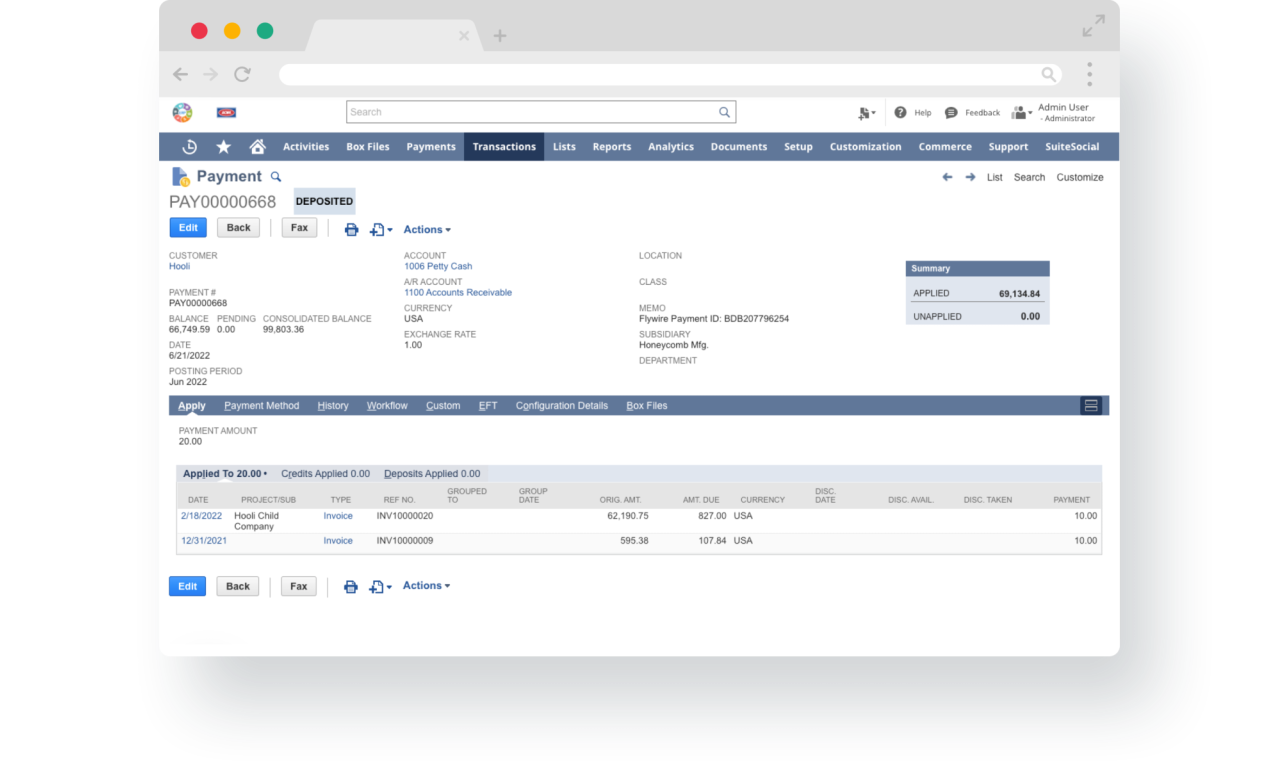Click the globe icon in the header
This screenshot has height=762, width=1280.
tap(182, 112)
